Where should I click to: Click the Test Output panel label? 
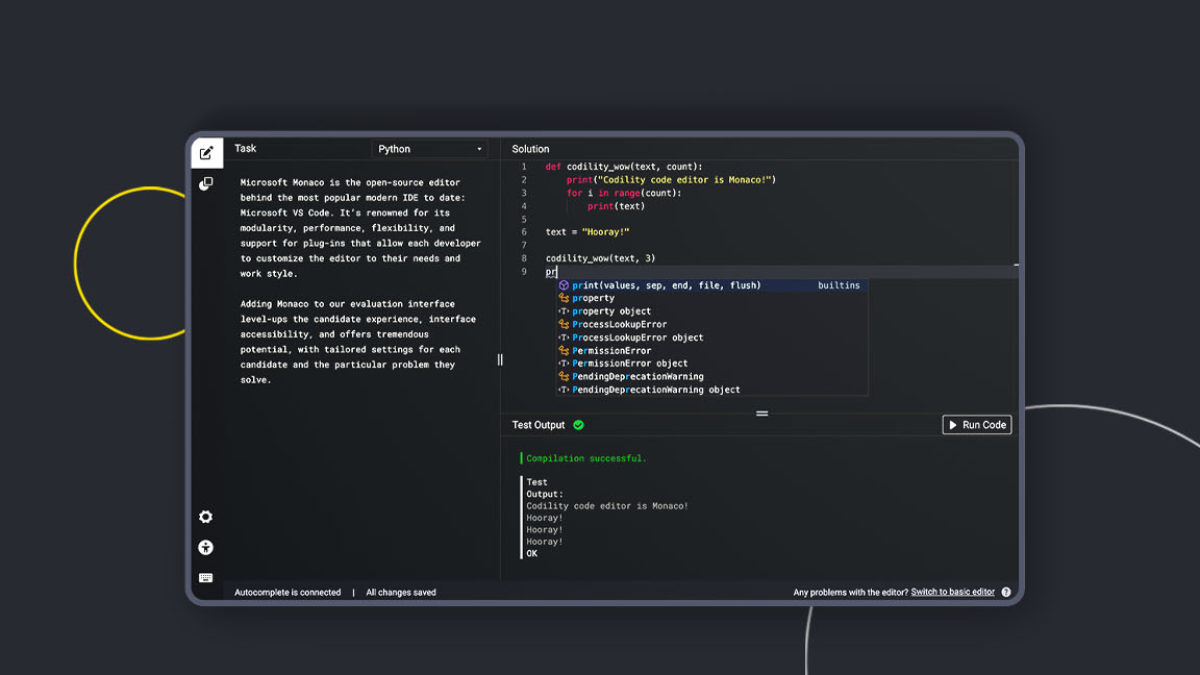538,425
